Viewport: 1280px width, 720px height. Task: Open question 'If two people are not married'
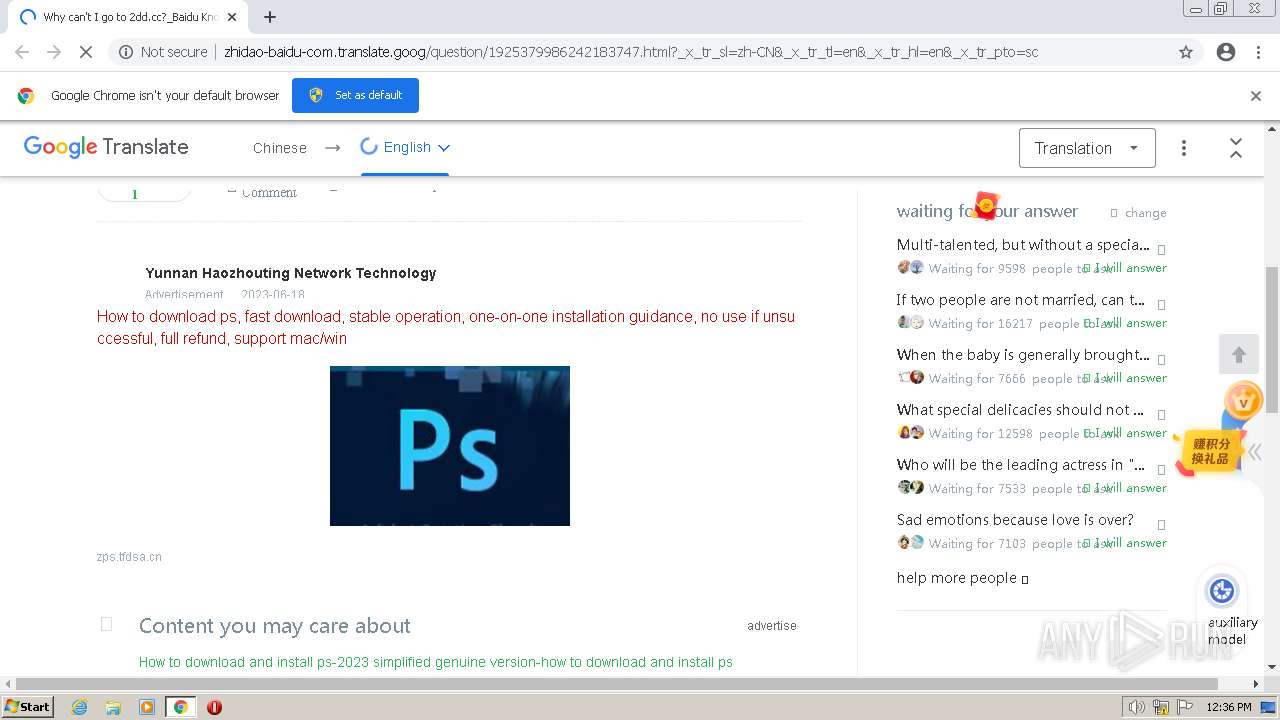1021,300
